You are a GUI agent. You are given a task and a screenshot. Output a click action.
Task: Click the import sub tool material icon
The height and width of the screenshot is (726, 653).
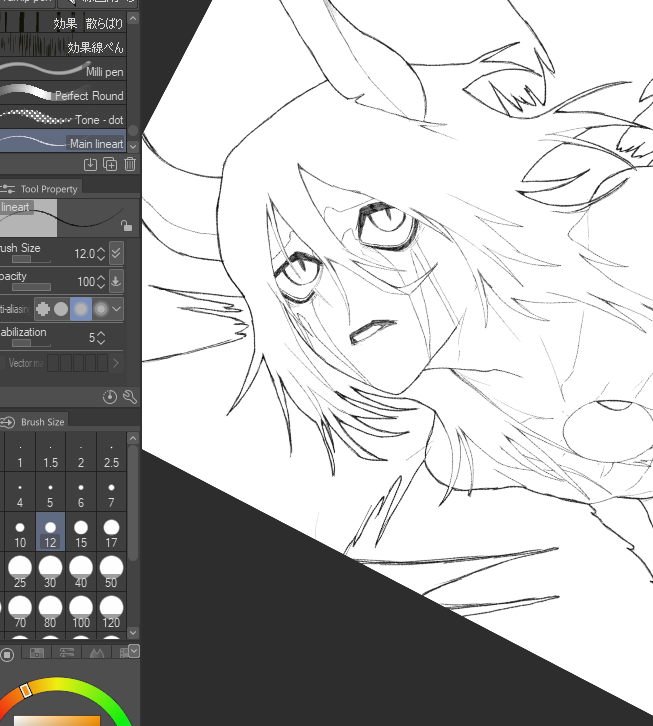pyautogui.click(x=90, y=164)
